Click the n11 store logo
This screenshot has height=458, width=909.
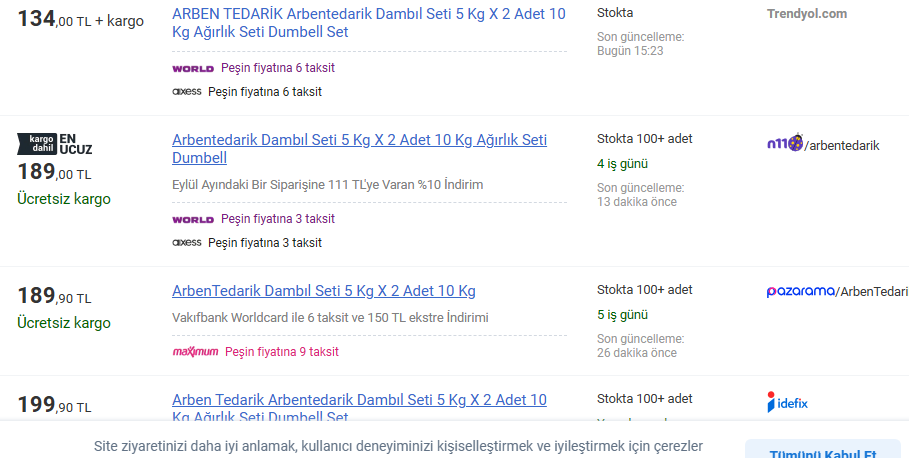784,144
